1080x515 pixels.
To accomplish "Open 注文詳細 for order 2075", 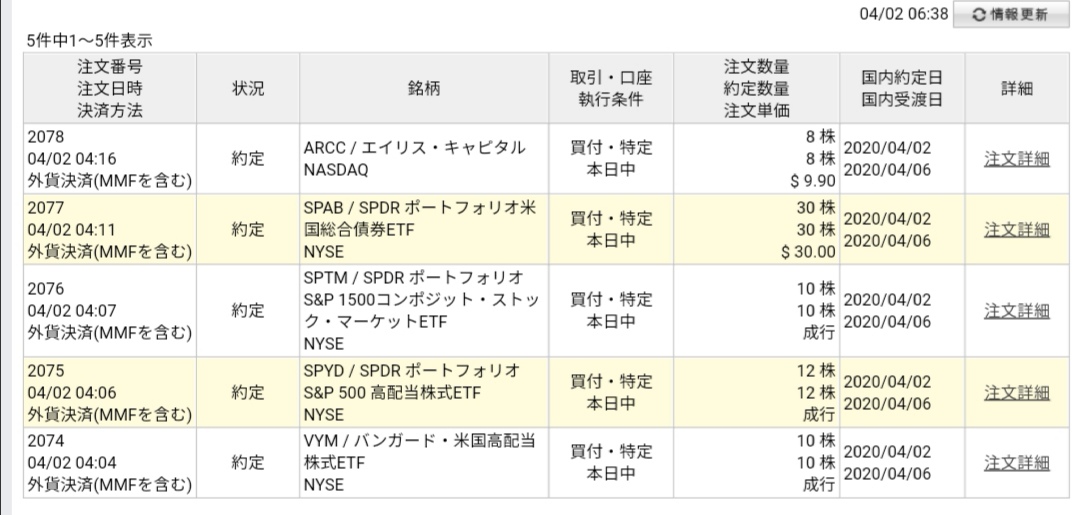I will pos(1017,392).
